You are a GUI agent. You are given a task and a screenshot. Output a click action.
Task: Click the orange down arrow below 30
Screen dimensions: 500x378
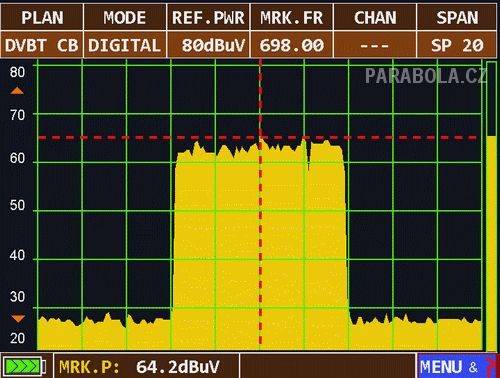tap(18, 319)
